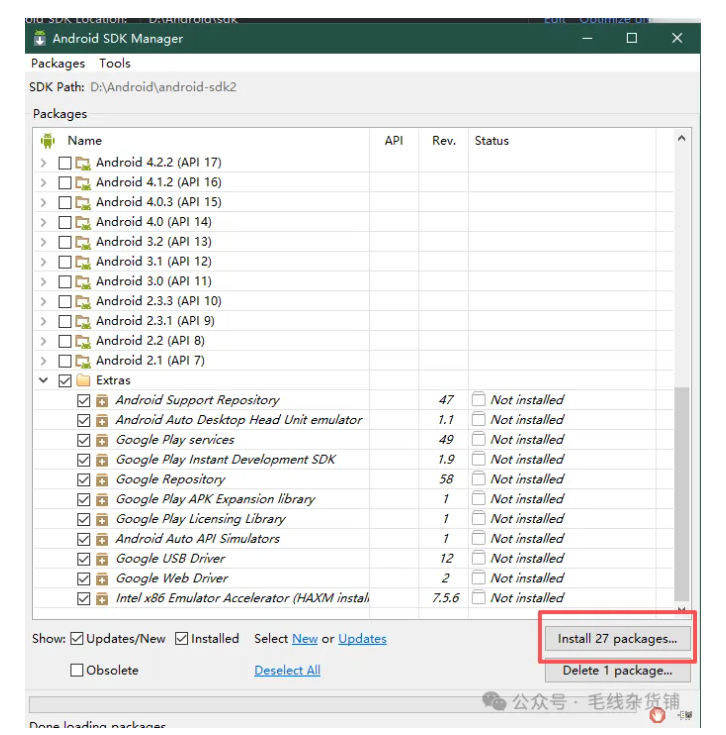Click the Updates selection link

coord(362,639)
